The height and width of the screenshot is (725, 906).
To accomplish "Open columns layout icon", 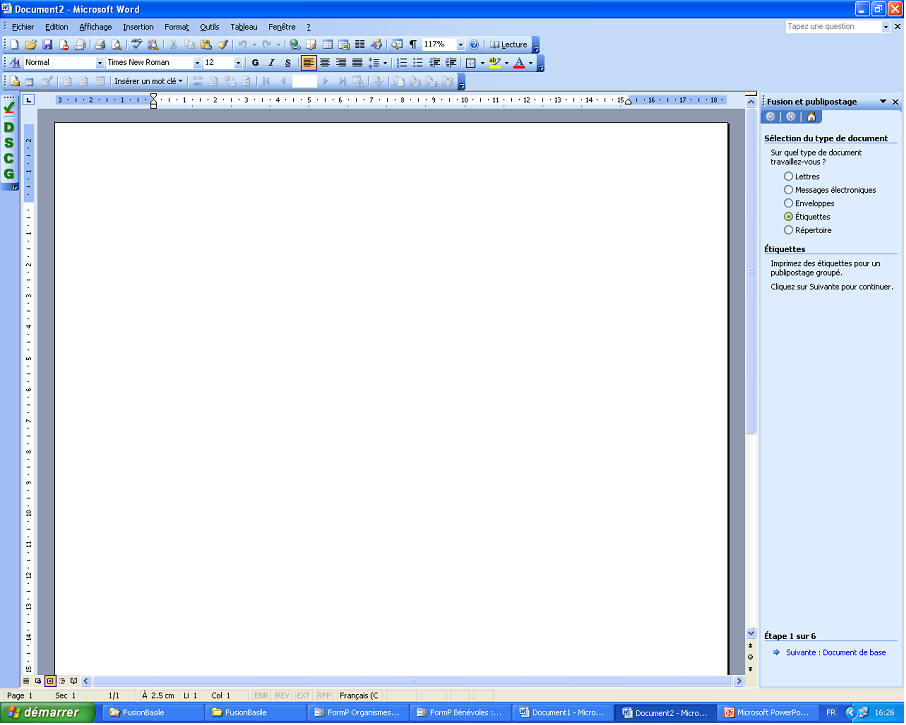I will (x=360, y=44).
